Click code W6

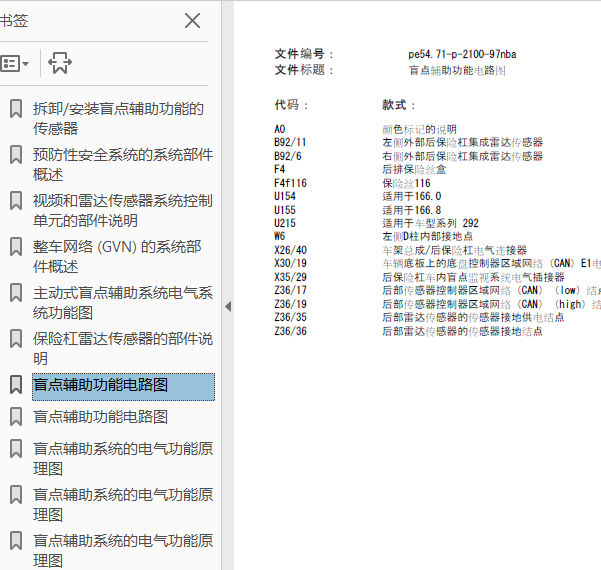(280, 236)
